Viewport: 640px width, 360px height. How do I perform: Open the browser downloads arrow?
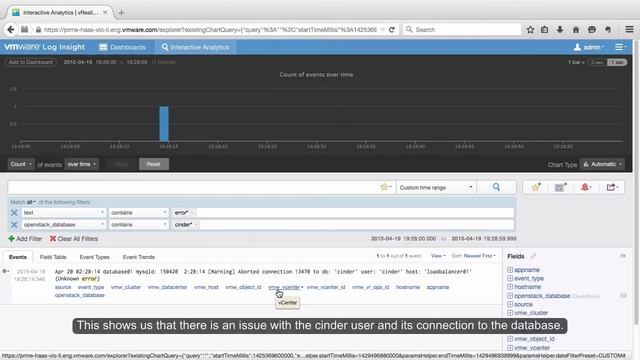[560, 29]
